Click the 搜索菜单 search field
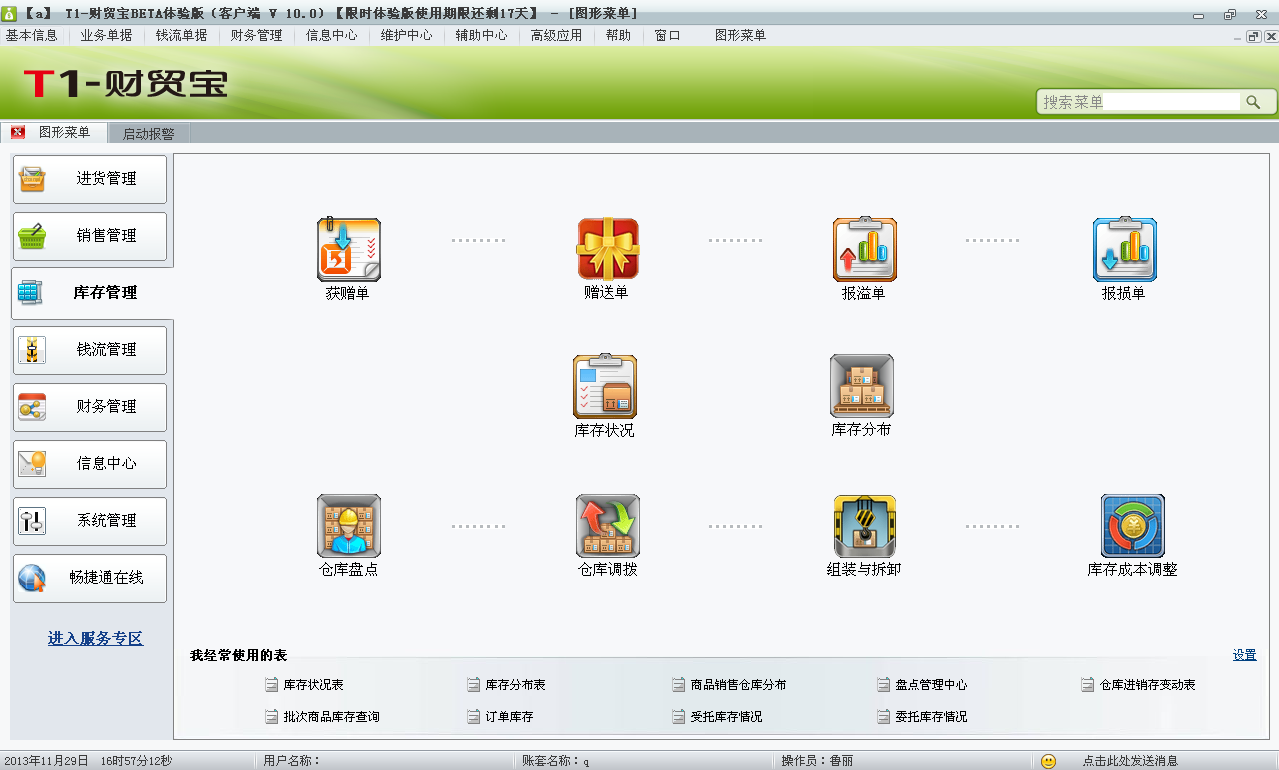The height and width of the screenshot is (770, 1279). 1138,102
